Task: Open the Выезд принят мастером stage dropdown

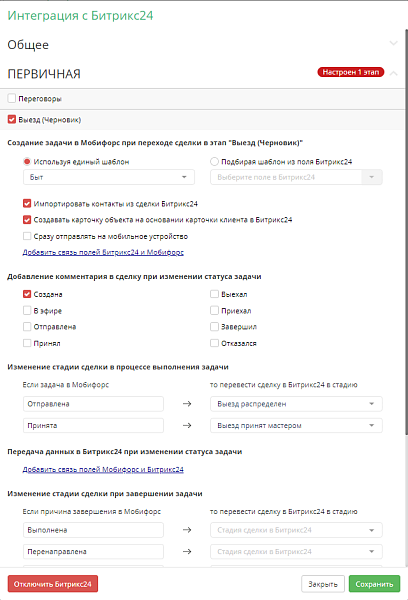Action: point(296,426)
